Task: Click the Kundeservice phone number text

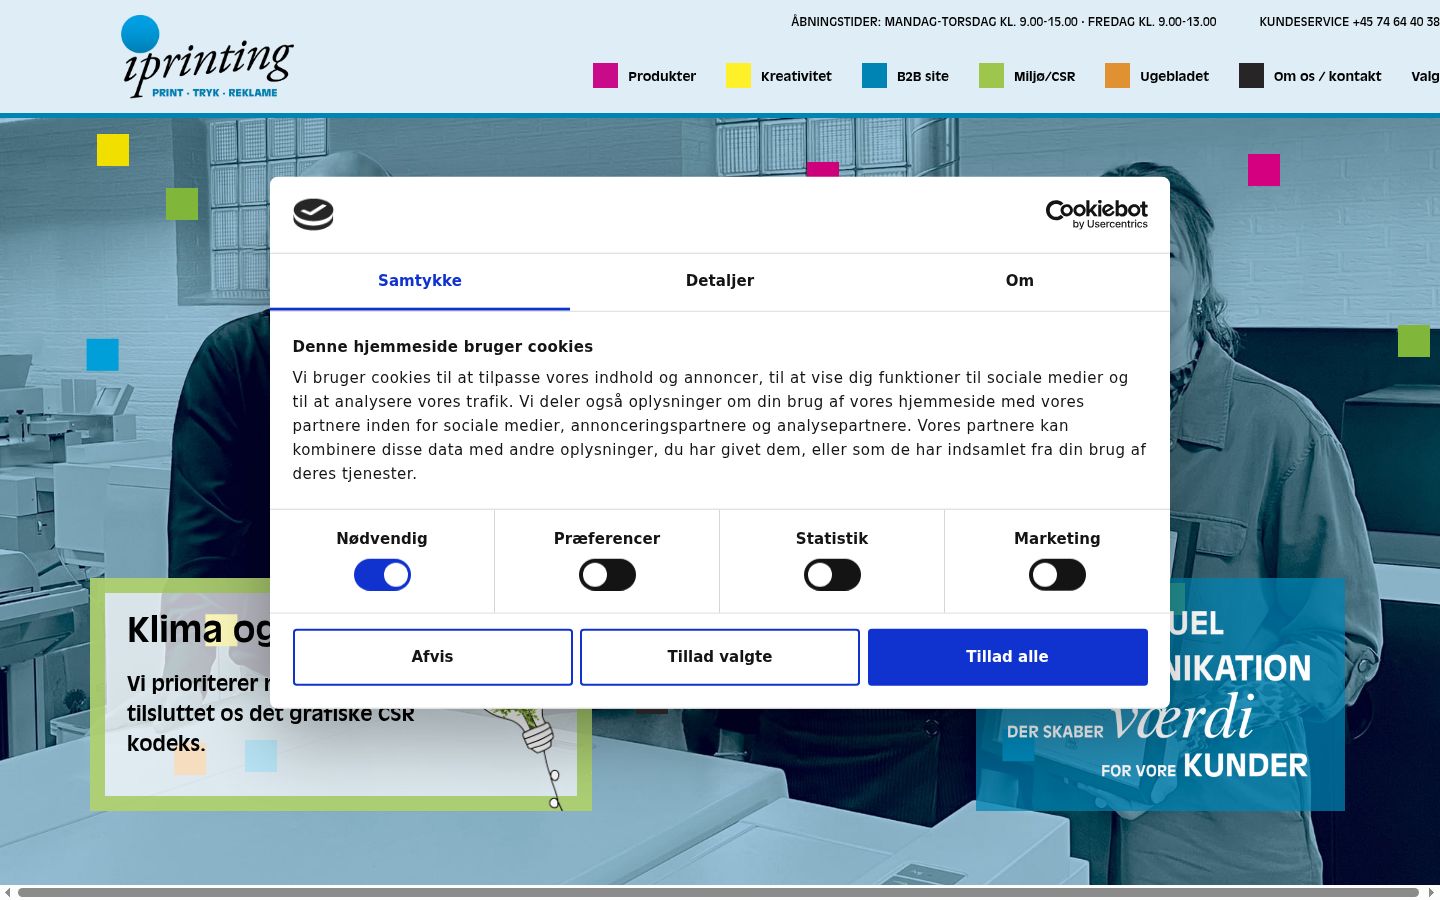Action: coord(1349,22)
